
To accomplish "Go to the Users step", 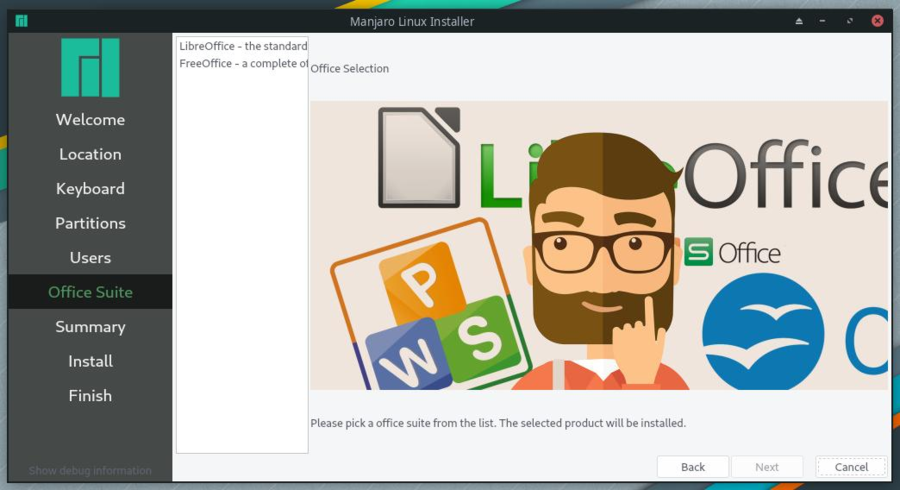I will click(90, 257).
